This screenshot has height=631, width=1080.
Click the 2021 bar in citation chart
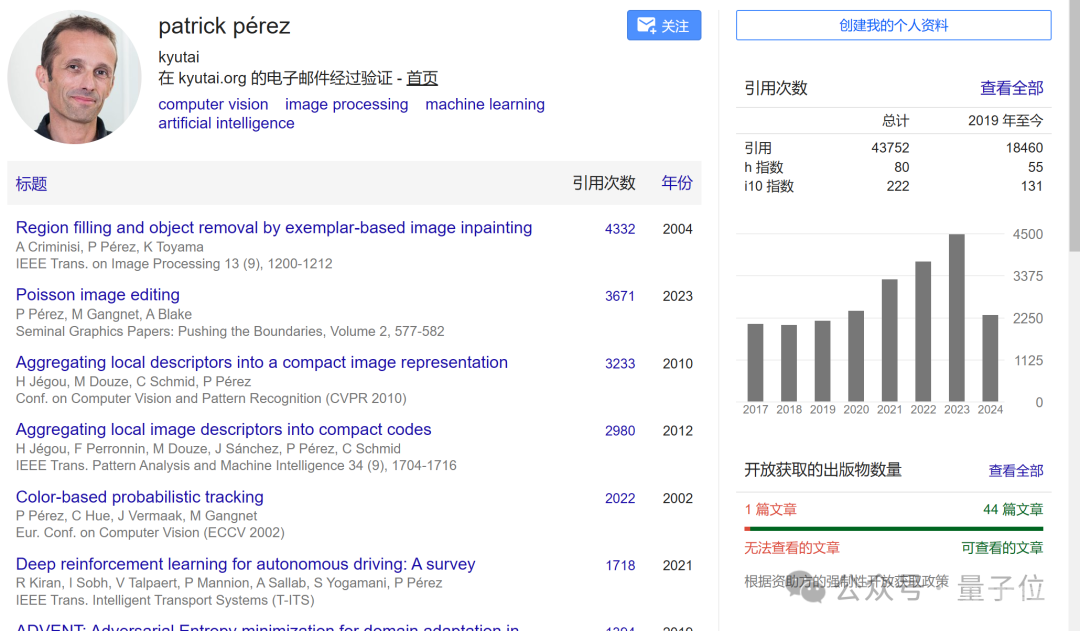tap(889, 340)
